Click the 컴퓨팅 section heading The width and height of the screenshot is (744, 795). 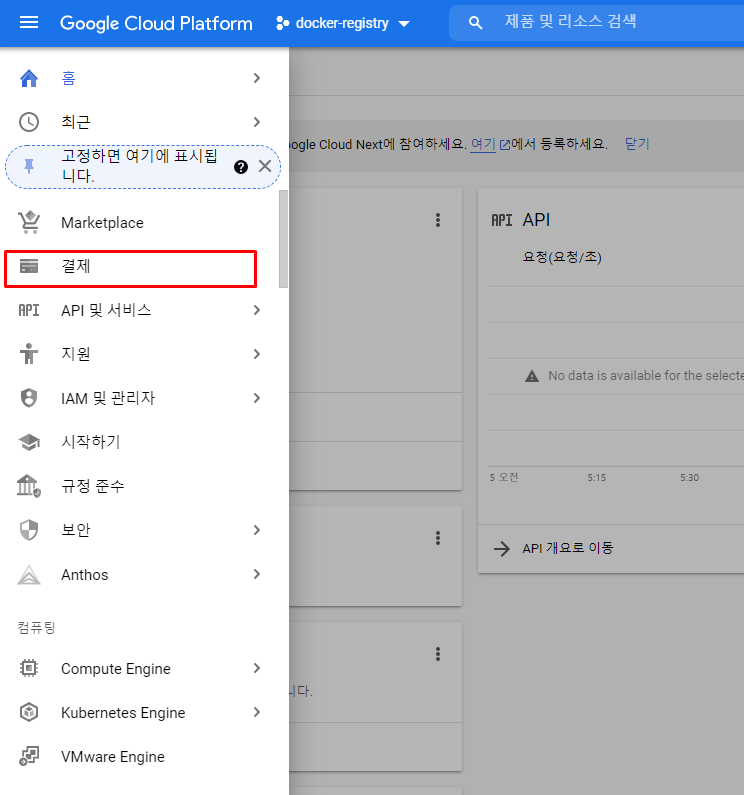[x=37, y=628]
